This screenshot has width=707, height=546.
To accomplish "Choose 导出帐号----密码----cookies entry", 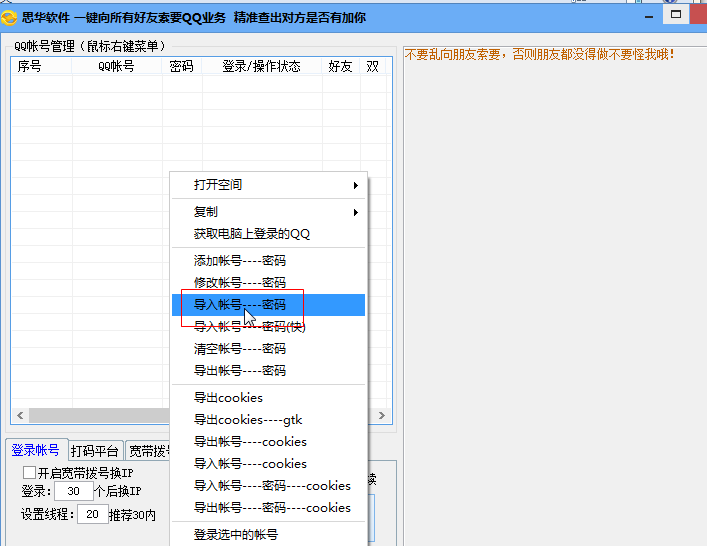I will pyautogui.click(x=268, y=508).
